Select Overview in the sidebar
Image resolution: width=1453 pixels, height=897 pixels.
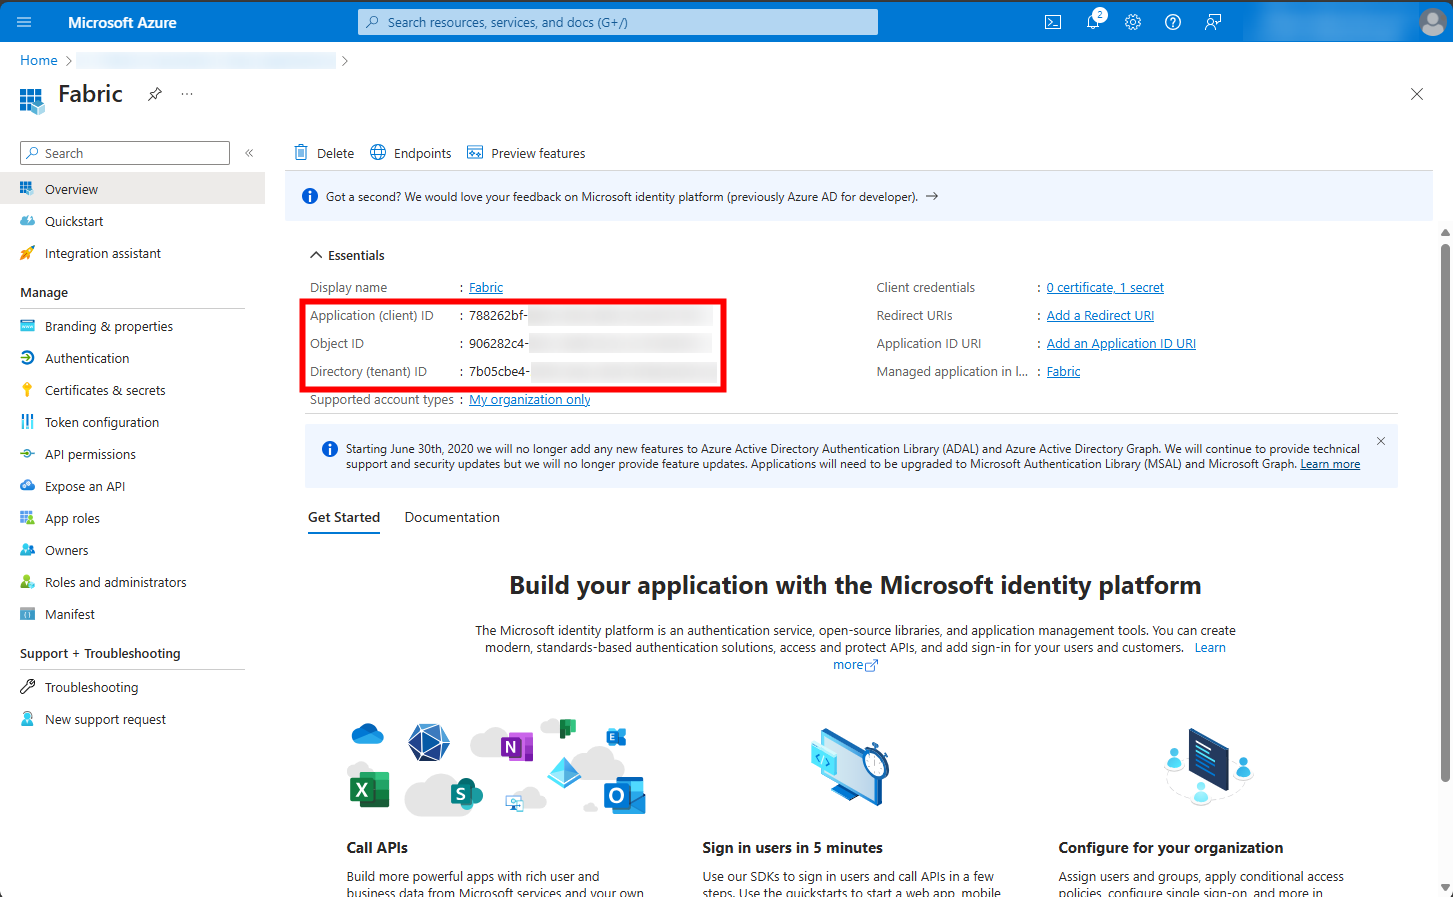[x=132, y=189]
